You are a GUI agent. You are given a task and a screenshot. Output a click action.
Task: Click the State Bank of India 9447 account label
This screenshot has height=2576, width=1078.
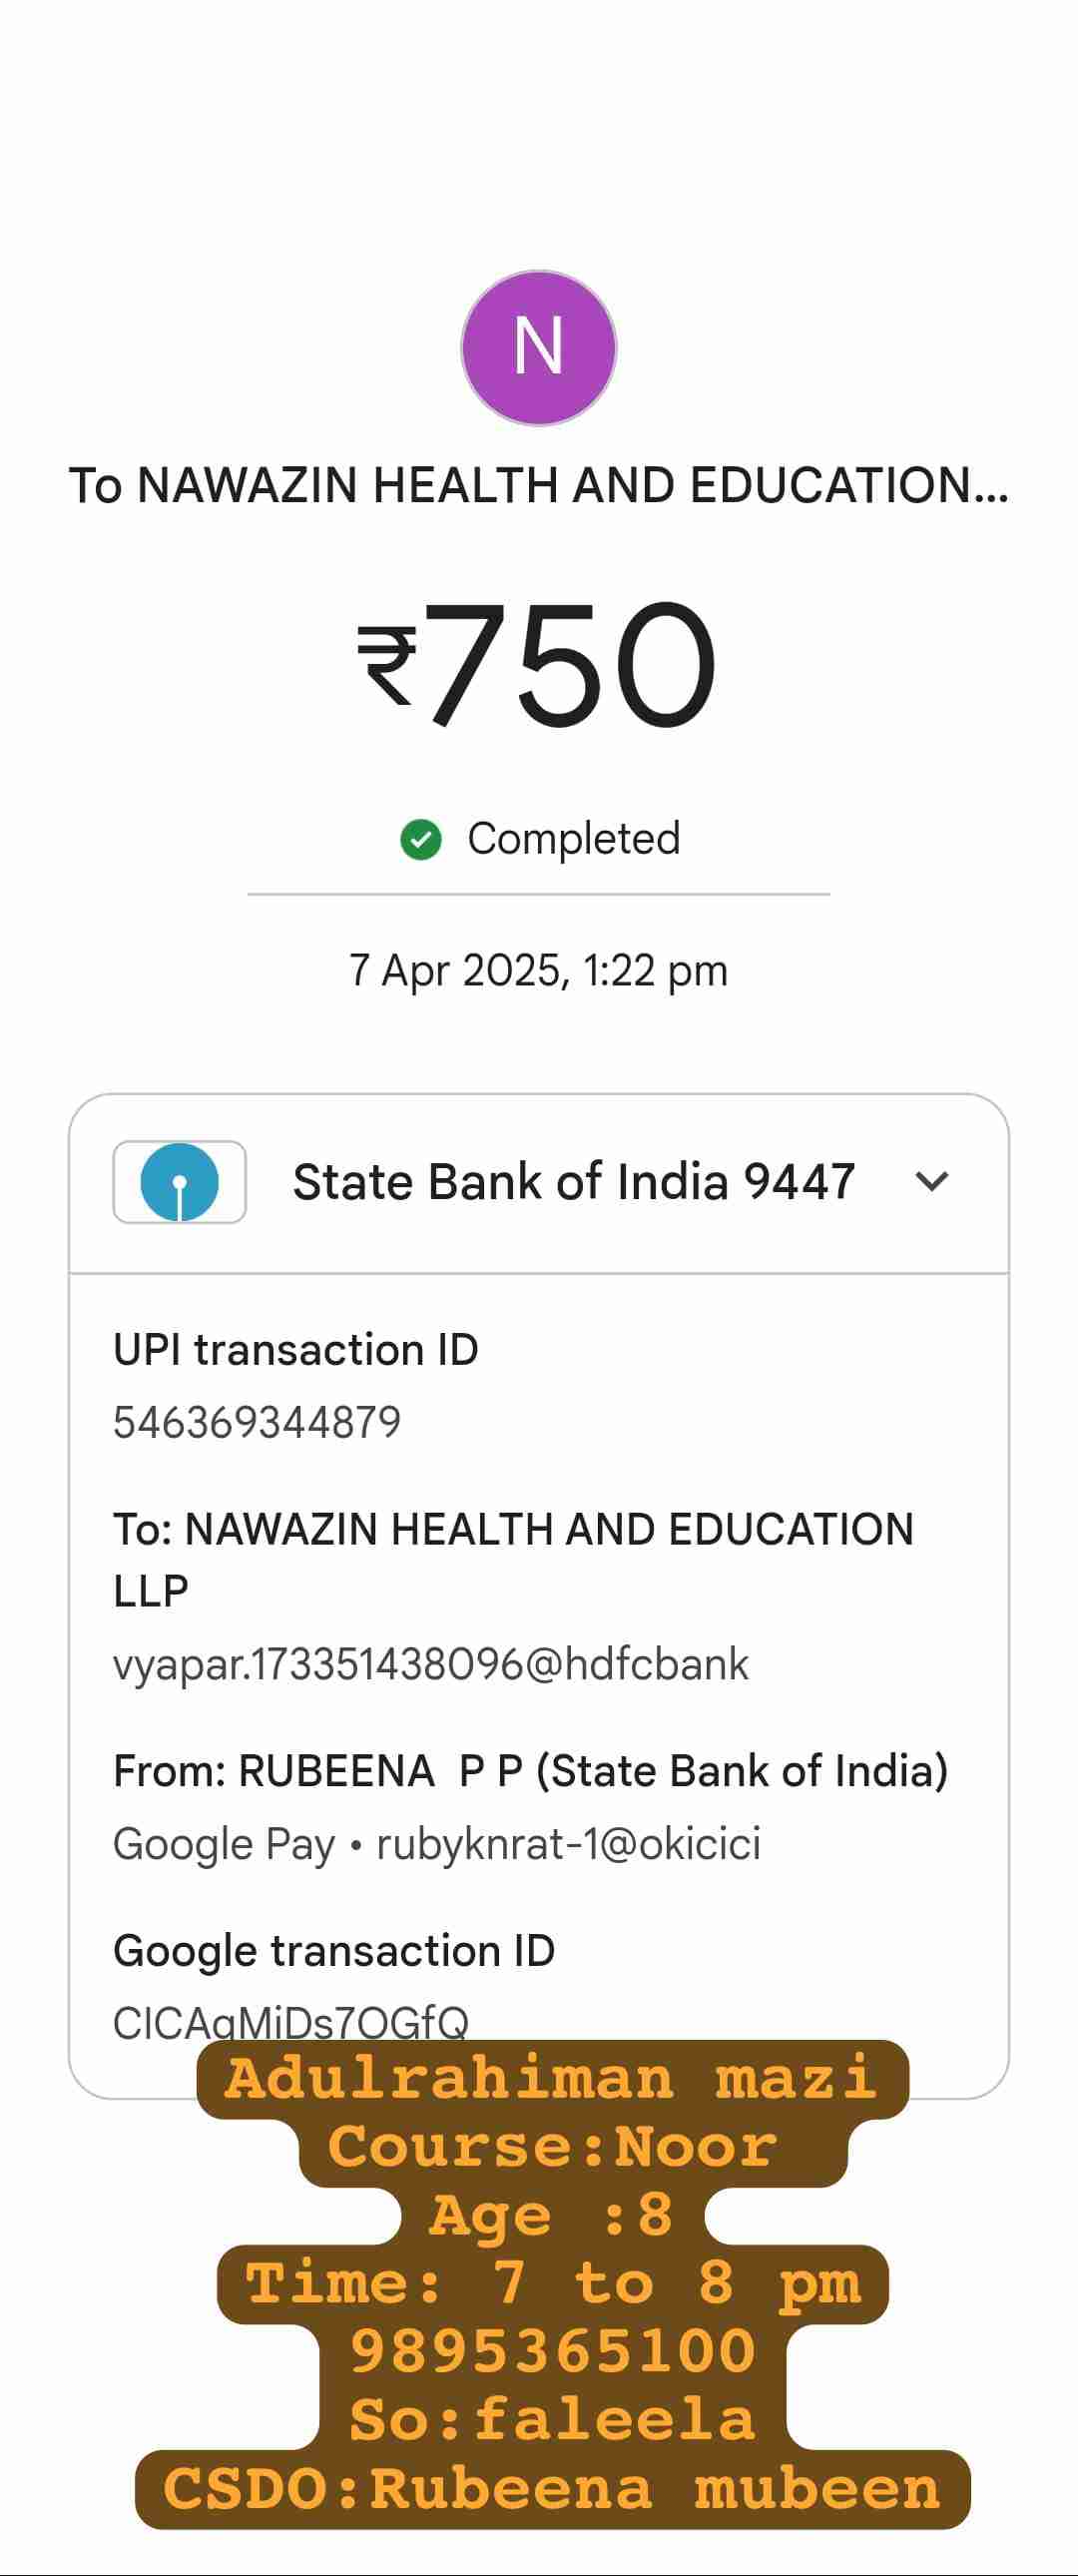click(573, 1182)
